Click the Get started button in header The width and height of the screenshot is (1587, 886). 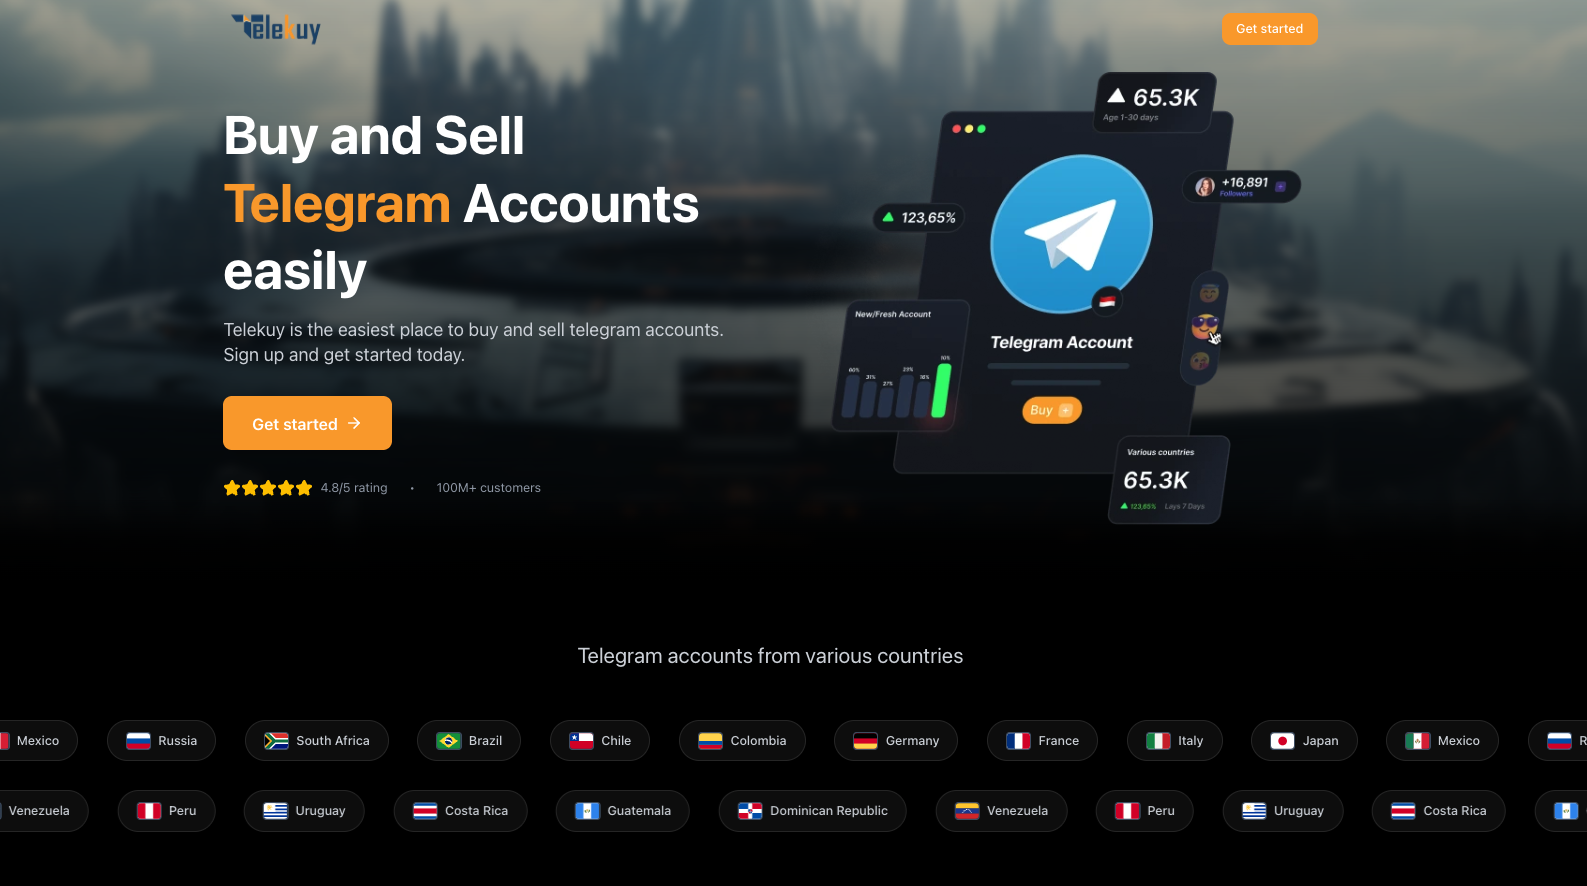pos(1269,29)
